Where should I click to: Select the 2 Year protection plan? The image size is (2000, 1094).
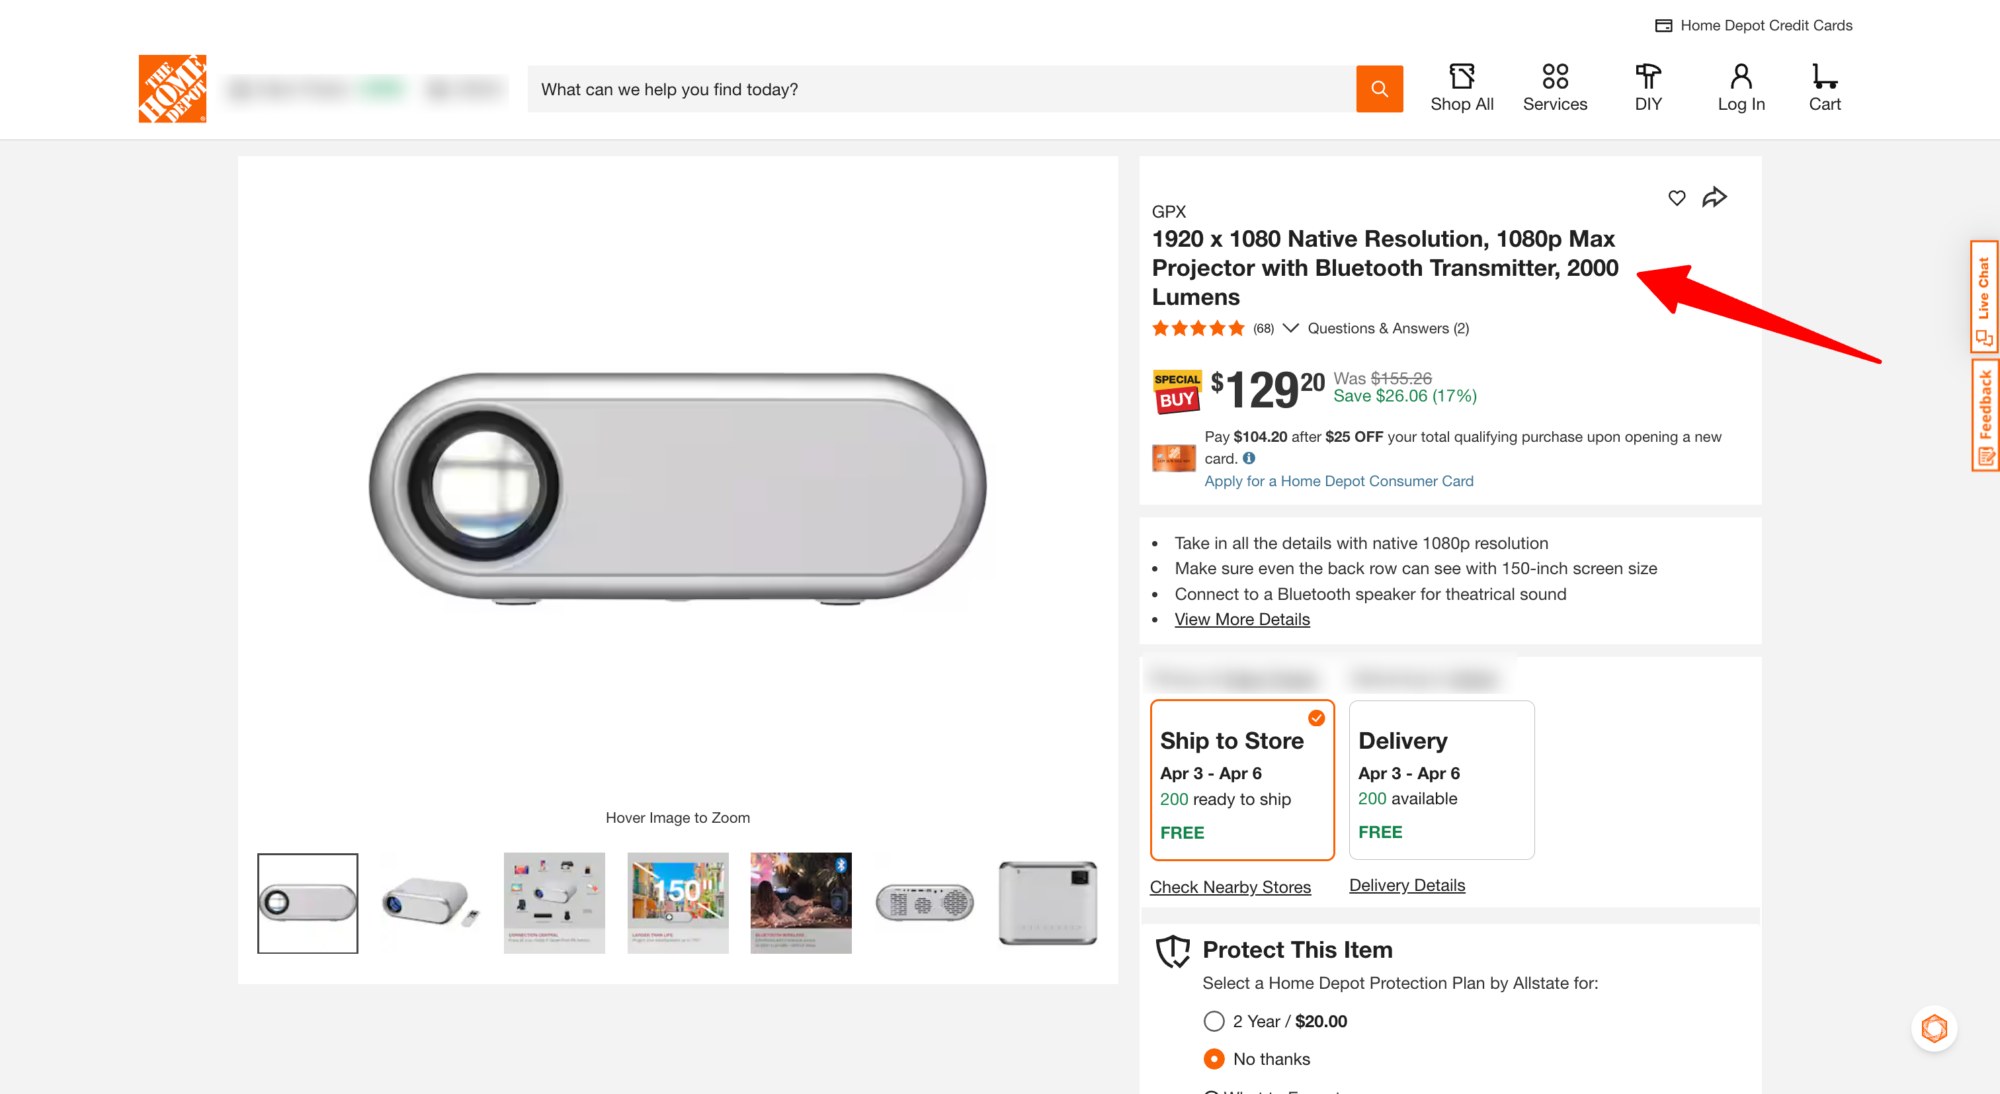pyautogui.click(x=1214, y=1021)
